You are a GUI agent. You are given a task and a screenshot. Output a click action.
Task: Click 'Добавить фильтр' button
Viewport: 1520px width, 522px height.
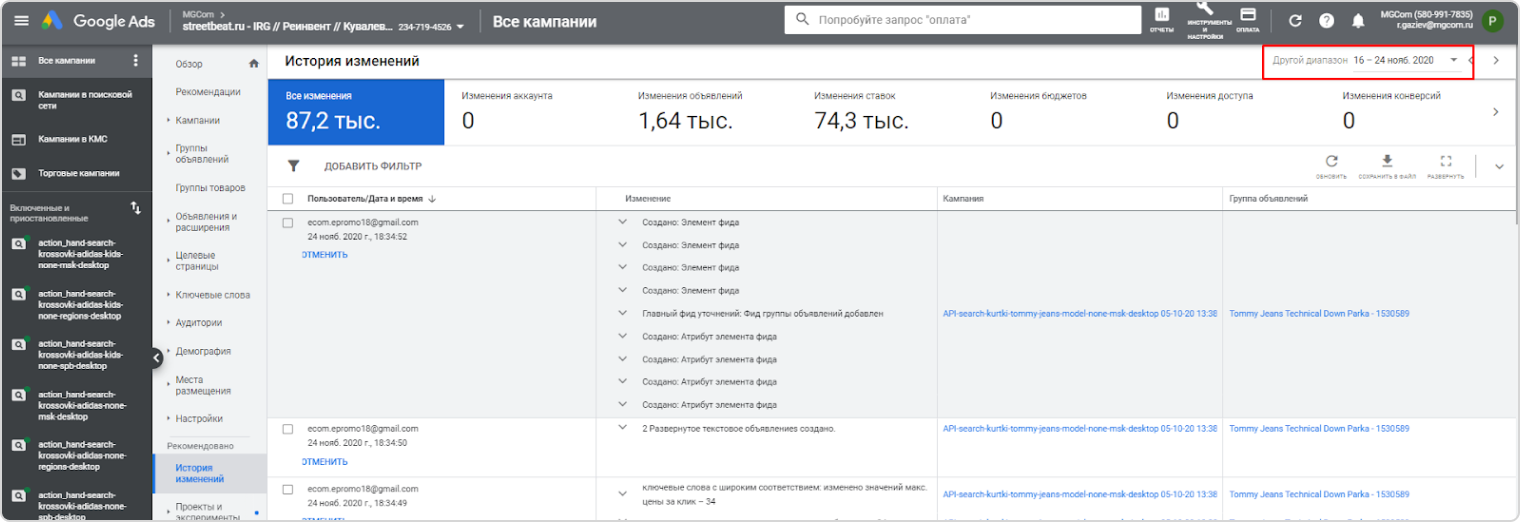point(372,166)
